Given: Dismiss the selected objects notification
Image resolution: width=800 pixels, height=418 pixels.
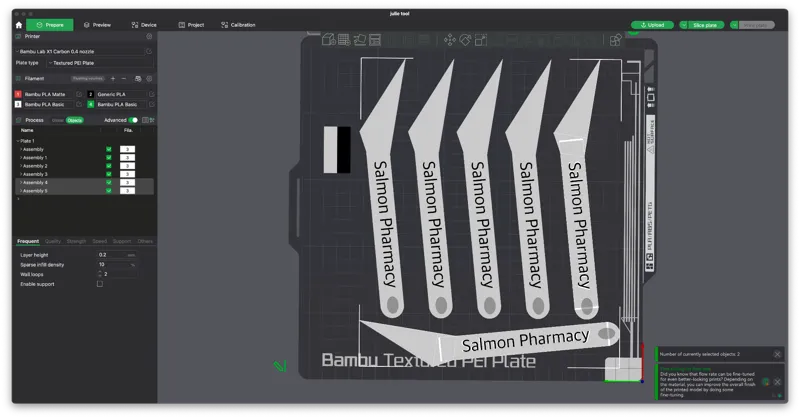Looking at the screenshot, I should (x=777, y=354).
